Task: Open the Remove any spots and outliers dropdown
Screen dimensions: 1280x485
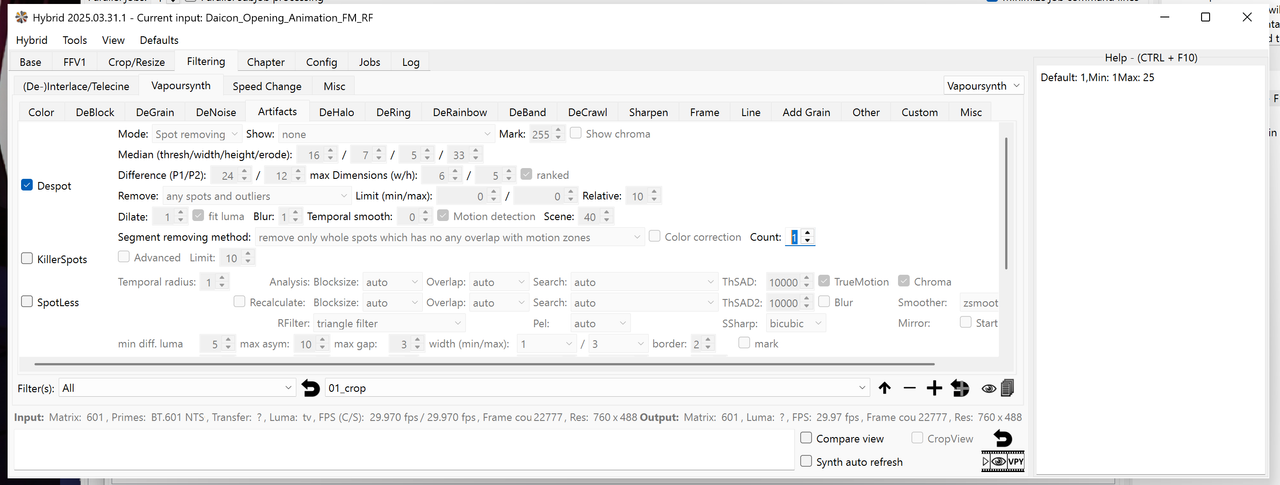Action: (x=255, y=196)
